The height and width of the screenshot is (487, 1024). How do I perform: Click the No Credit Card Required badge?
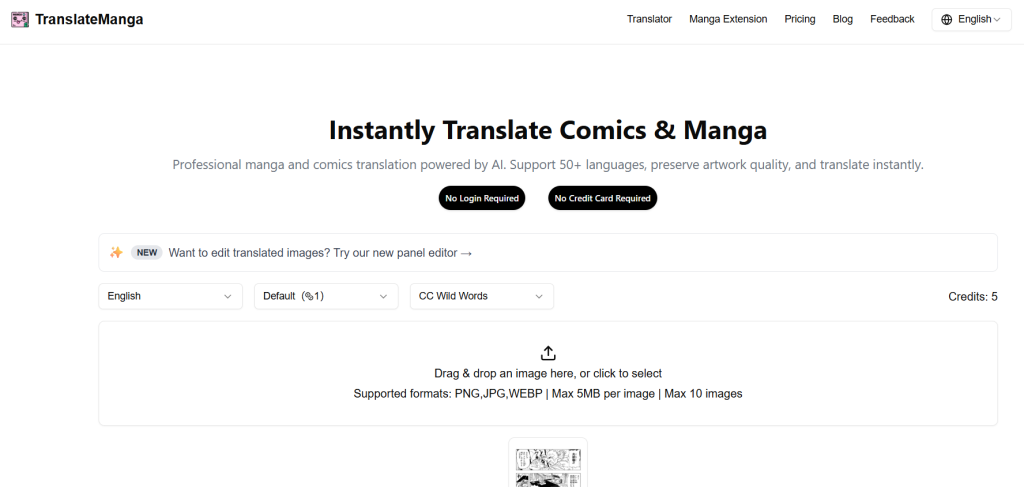coord(602,198)
